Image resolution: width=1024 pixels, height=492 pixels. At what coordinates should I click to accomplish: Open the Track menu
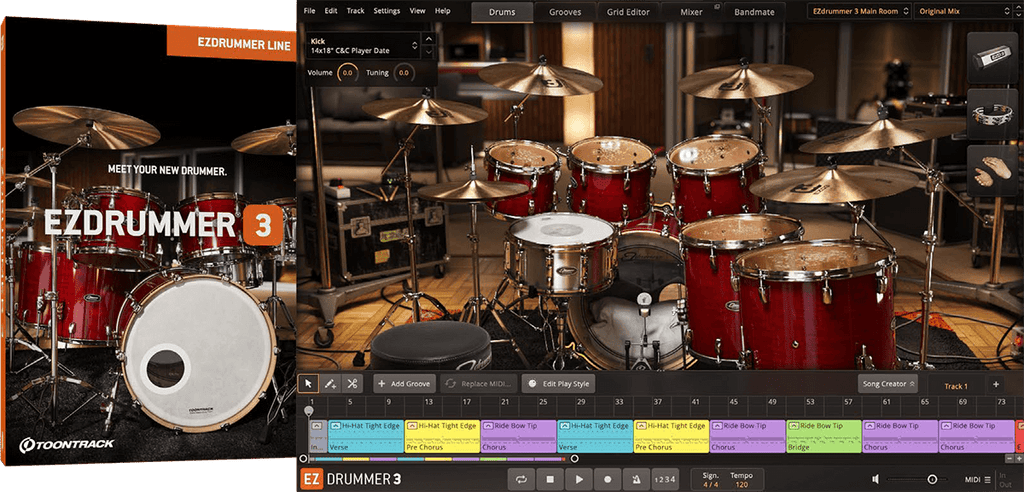pos(355,11)
